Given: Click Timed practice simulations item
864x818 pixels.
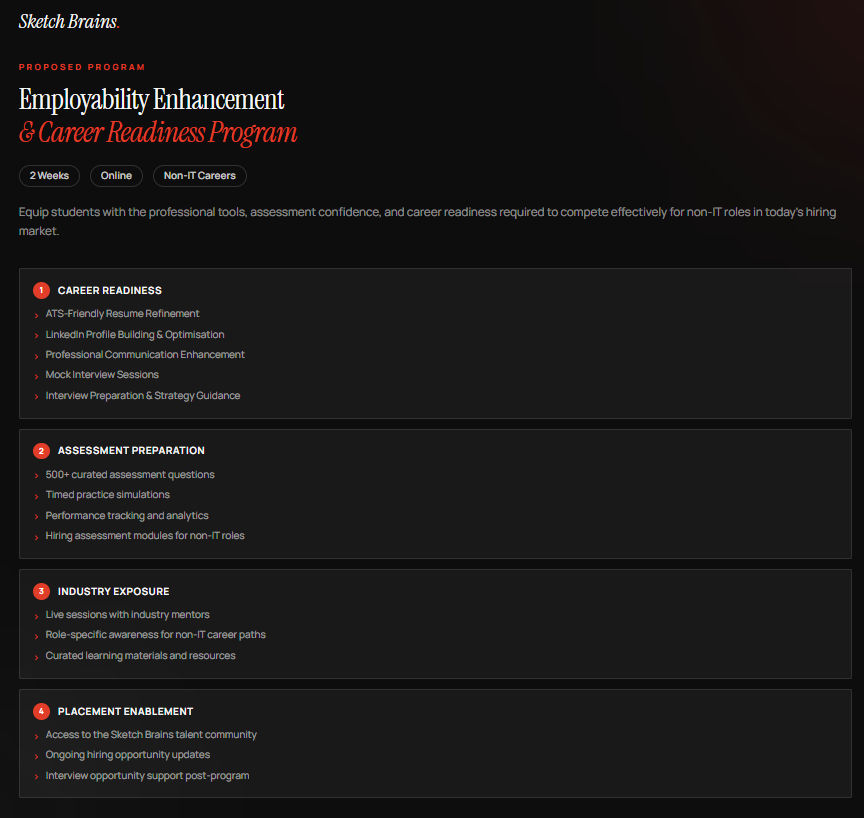Looking at the screenshot, I should coord(107,495).
